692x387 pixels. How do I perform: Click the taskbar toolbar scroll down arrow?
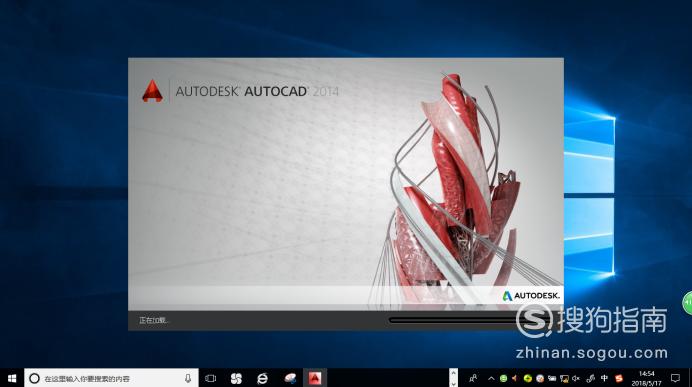[453, 383]
